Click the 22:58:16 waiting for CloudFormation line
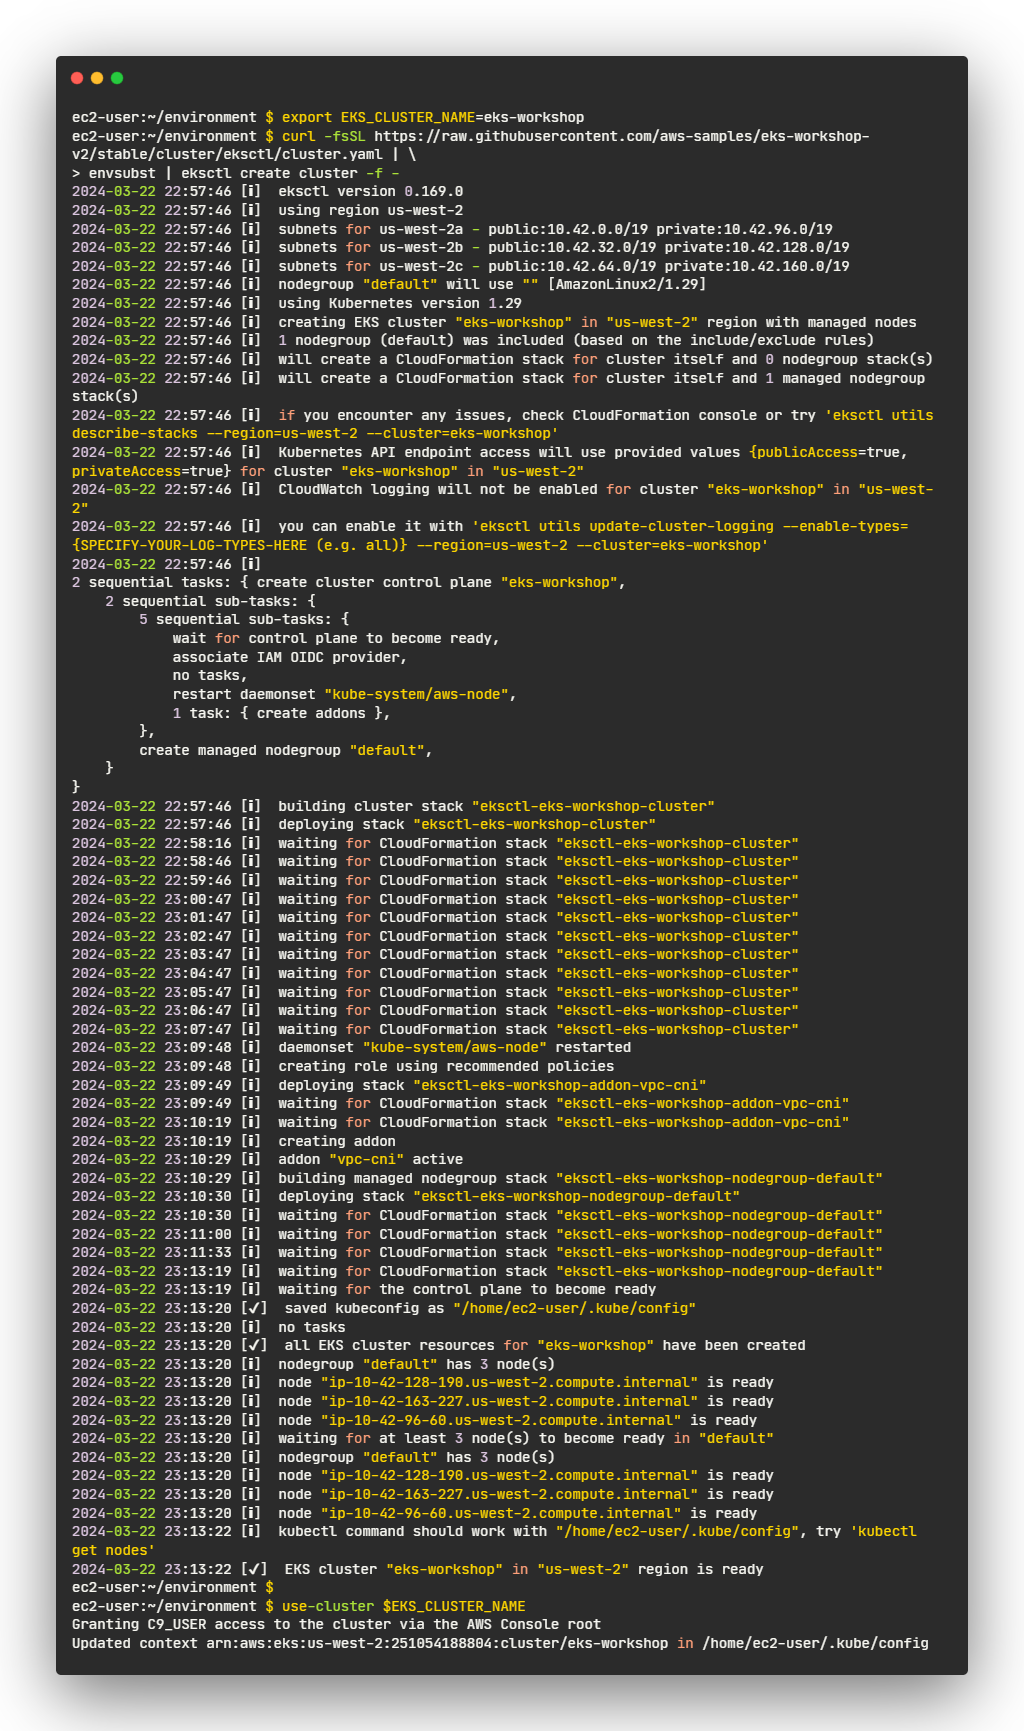Image resolution: width=1024 pixels, height=1731 pixels. [436, 843]
